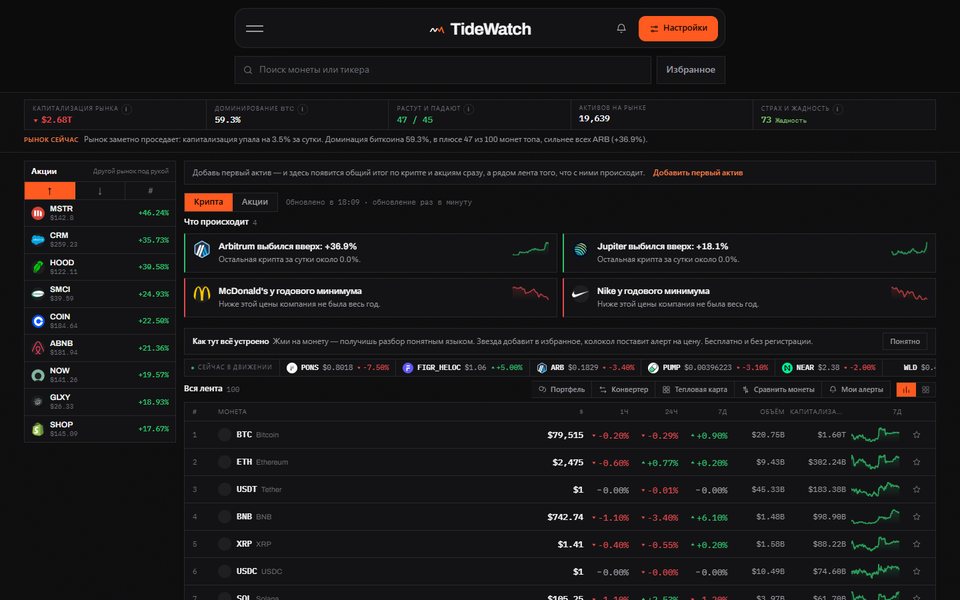The width and height of the screenshot is (960, 600).
Task: Sort stocks by losers down arrow
Action: [100, 191]
